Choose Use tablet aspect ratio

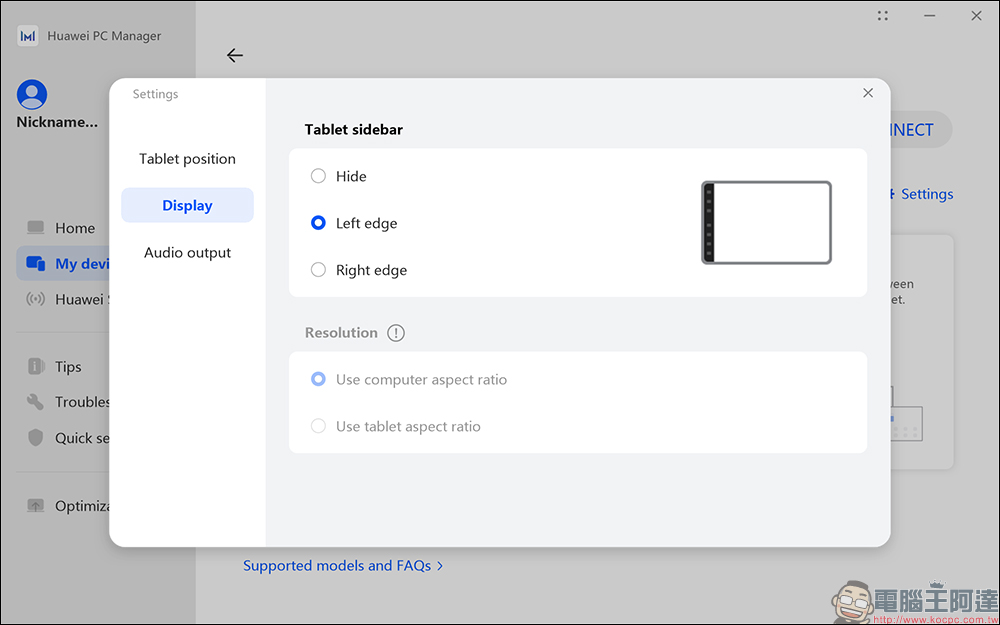(x=318, y=426)
